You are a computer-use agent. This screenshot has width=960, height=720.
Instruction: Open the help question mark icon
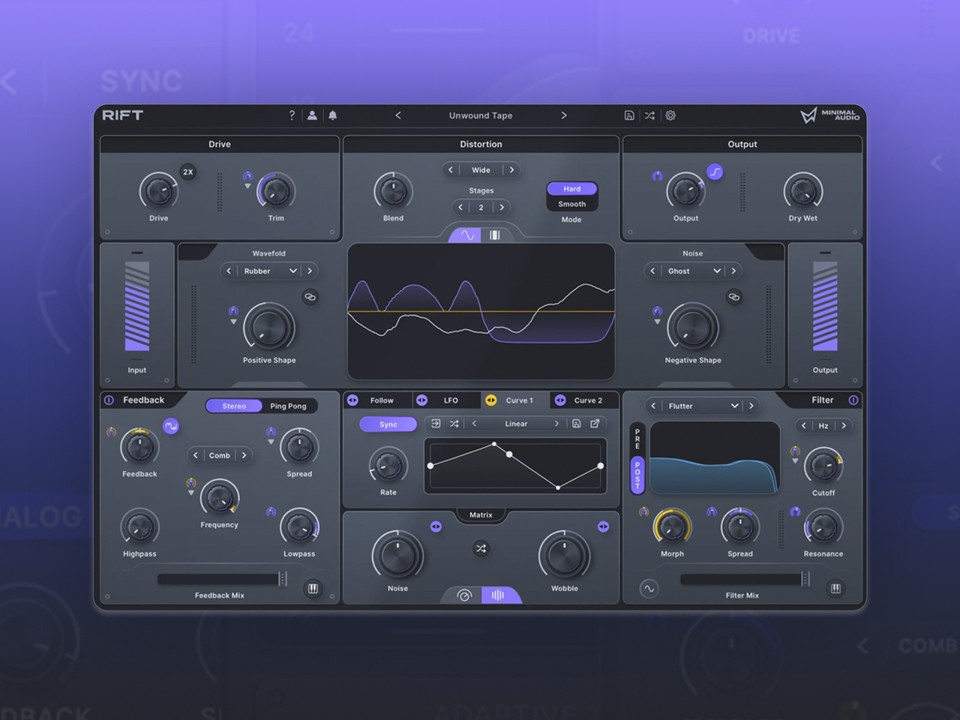coord(292,115)
